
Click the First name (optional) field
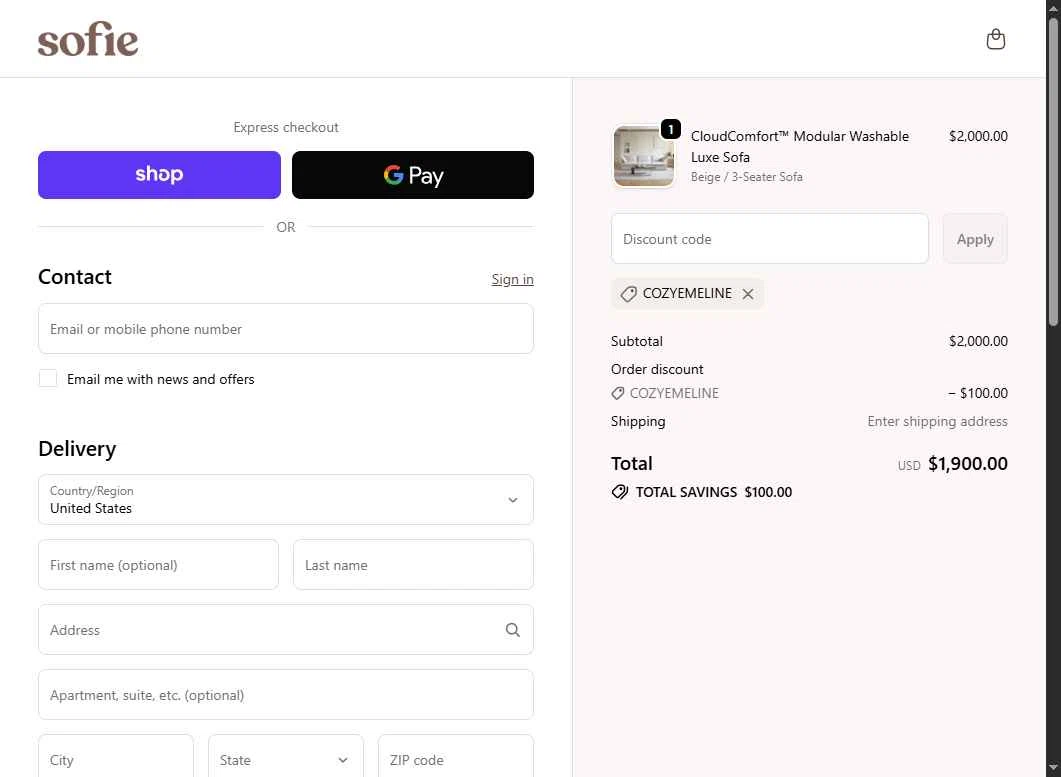[x=158, y=564]
